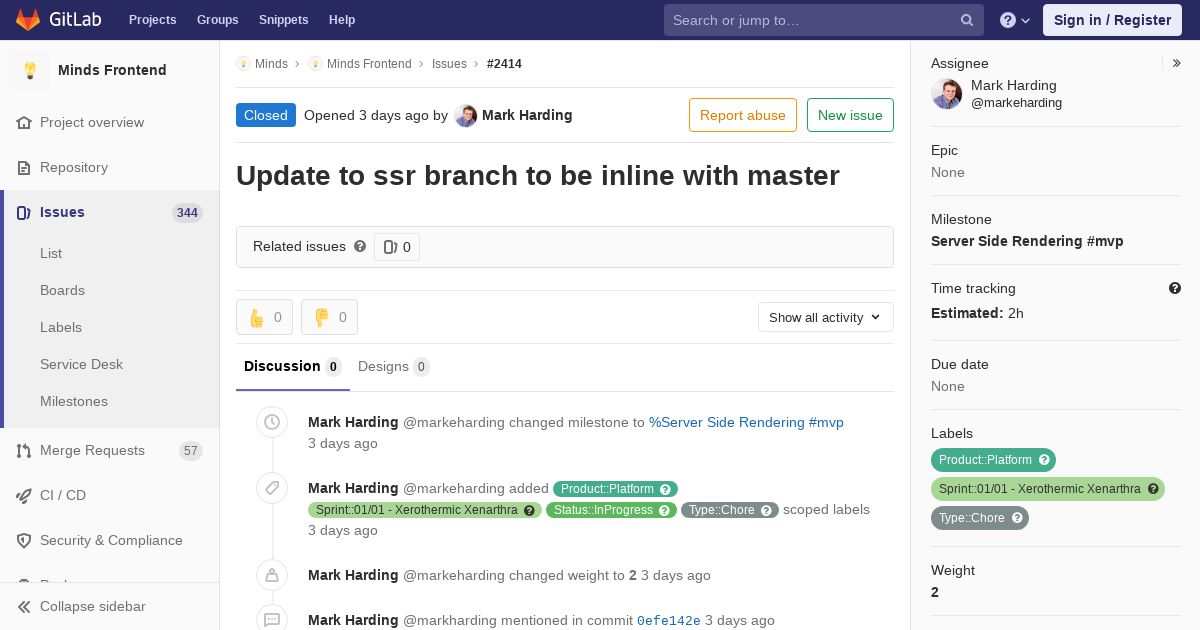Click the Sign in / Register button

click(x=1112, y=20)
